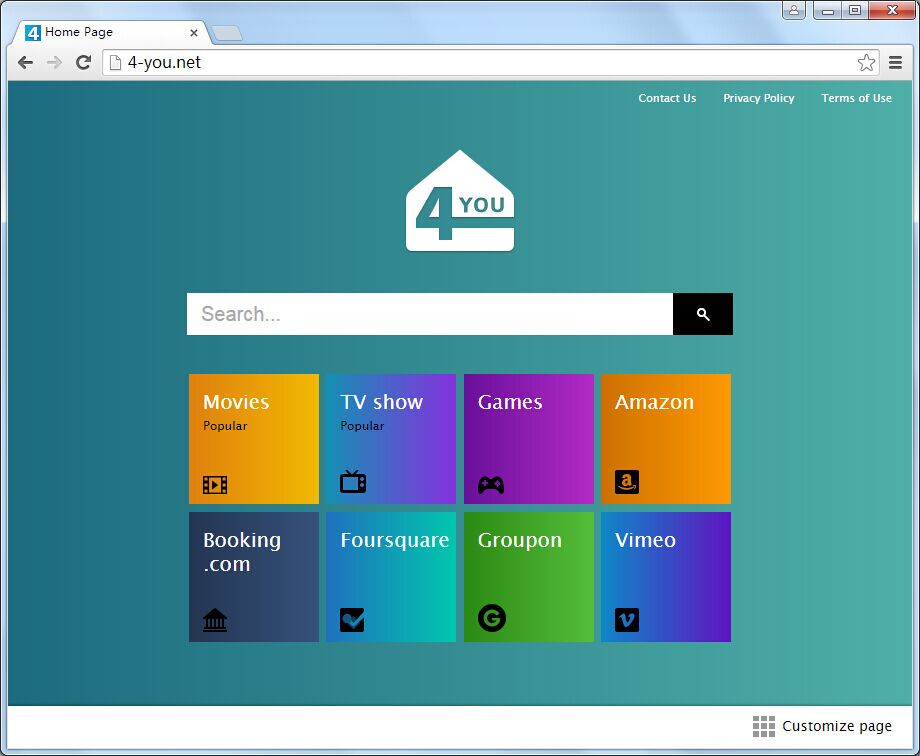Click the television icon in TV show tile
Viewport: 920px width, 756px height.
[x=353, y=481]
